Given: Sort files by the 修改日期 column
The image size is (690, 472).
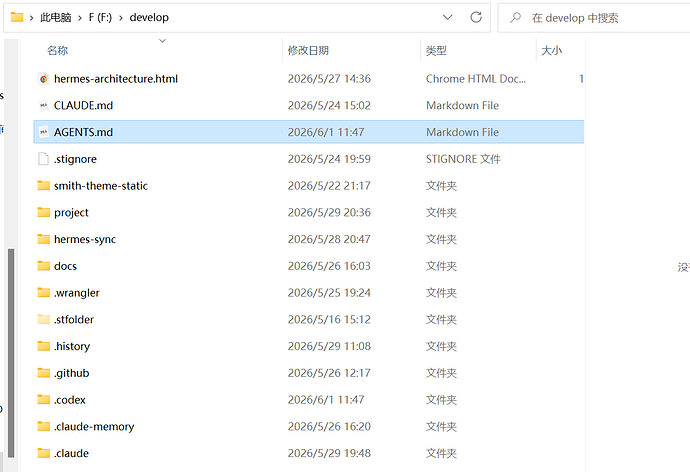Looking at the screenshot, I should [x=308, y=51].
